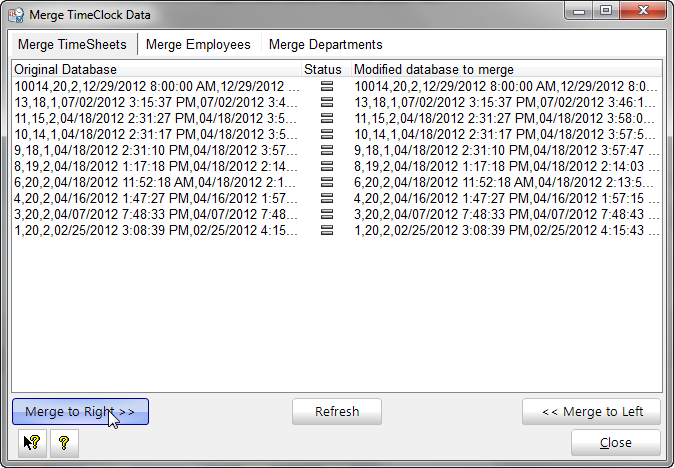Screen dimensions: 674x468
Task: Click status icon for record 10014 row
Action: point(326,87)
